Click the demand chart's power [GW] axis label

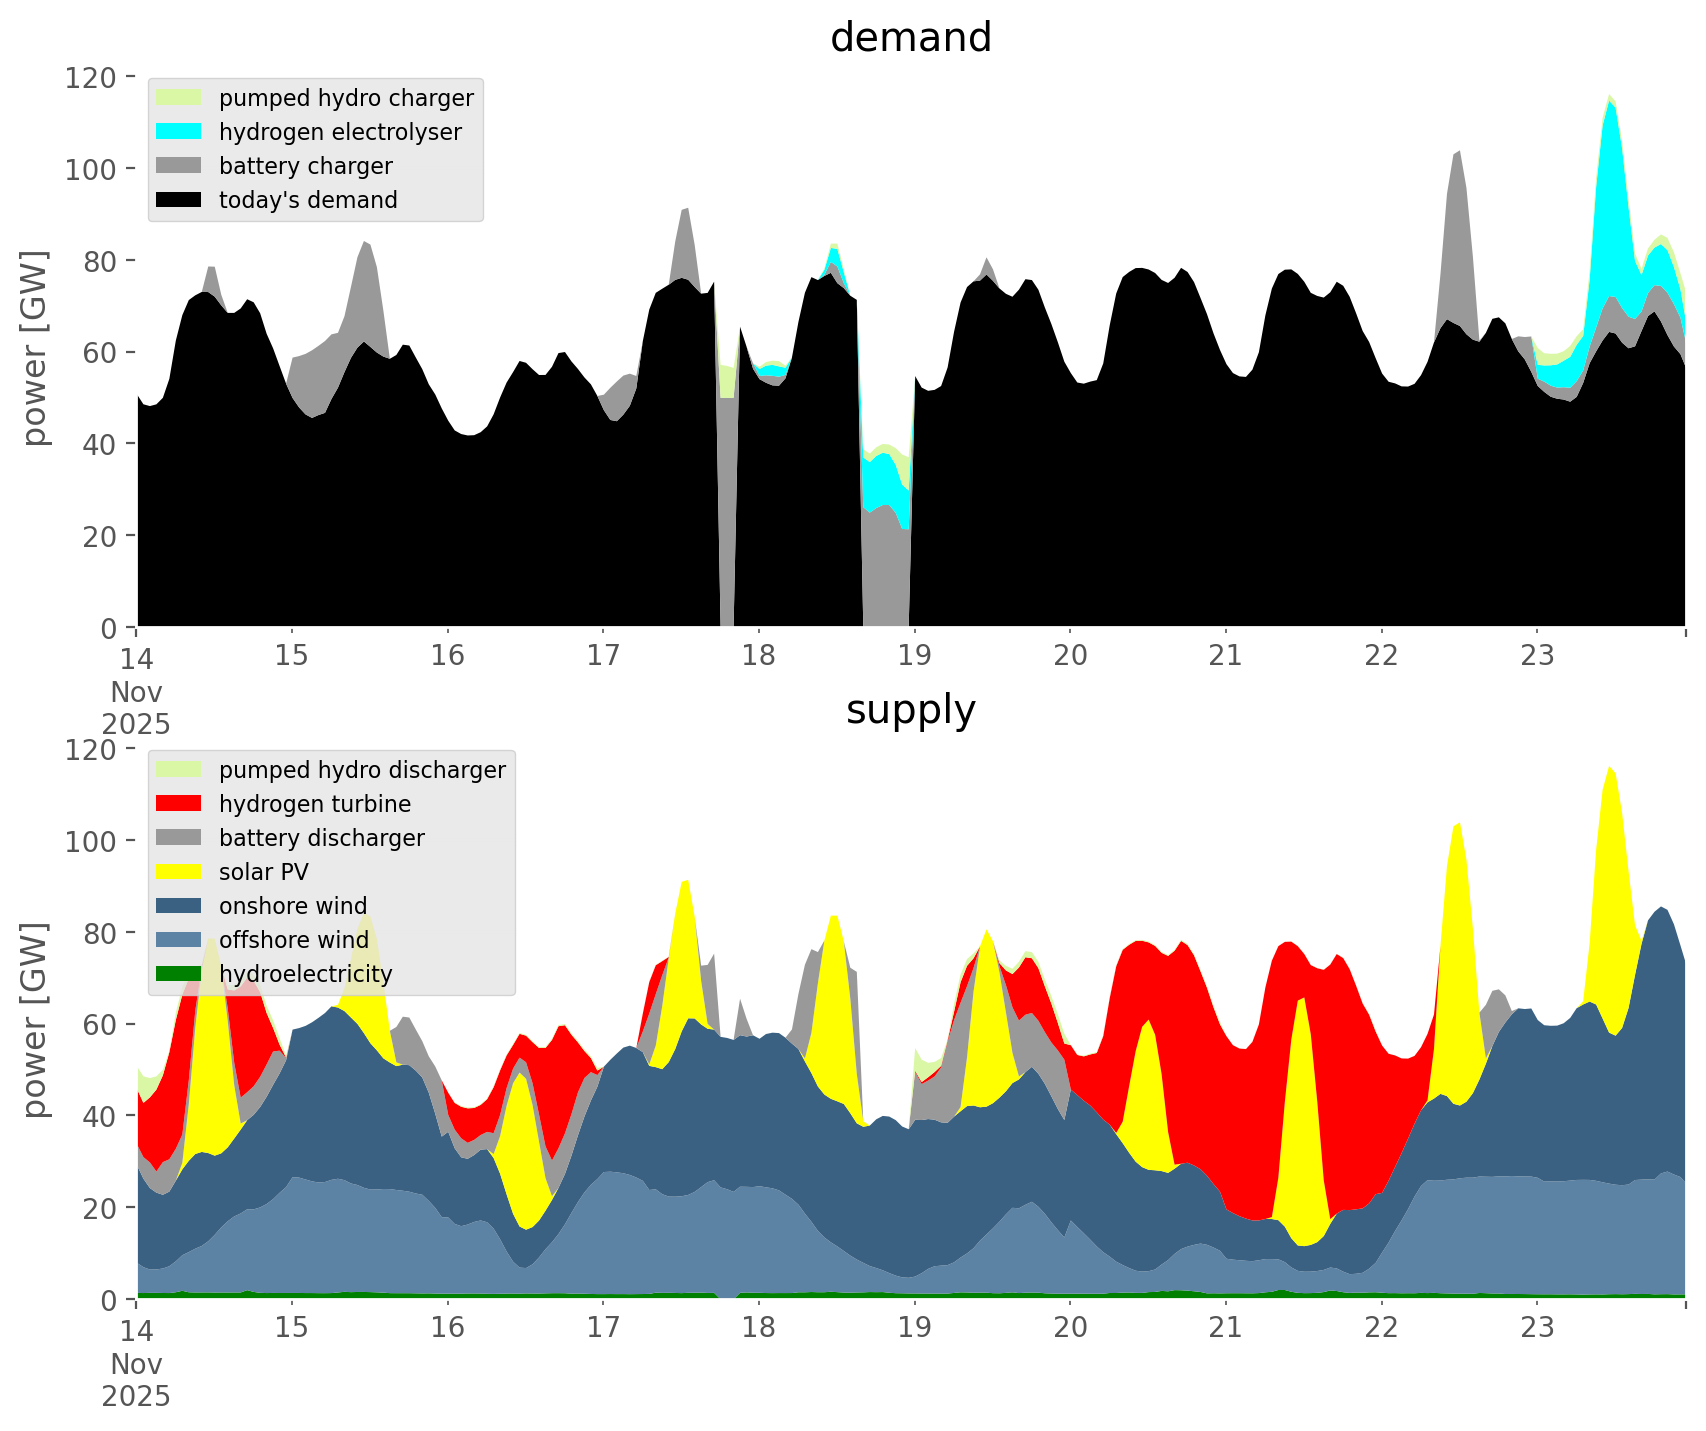[x=35, y=348]
